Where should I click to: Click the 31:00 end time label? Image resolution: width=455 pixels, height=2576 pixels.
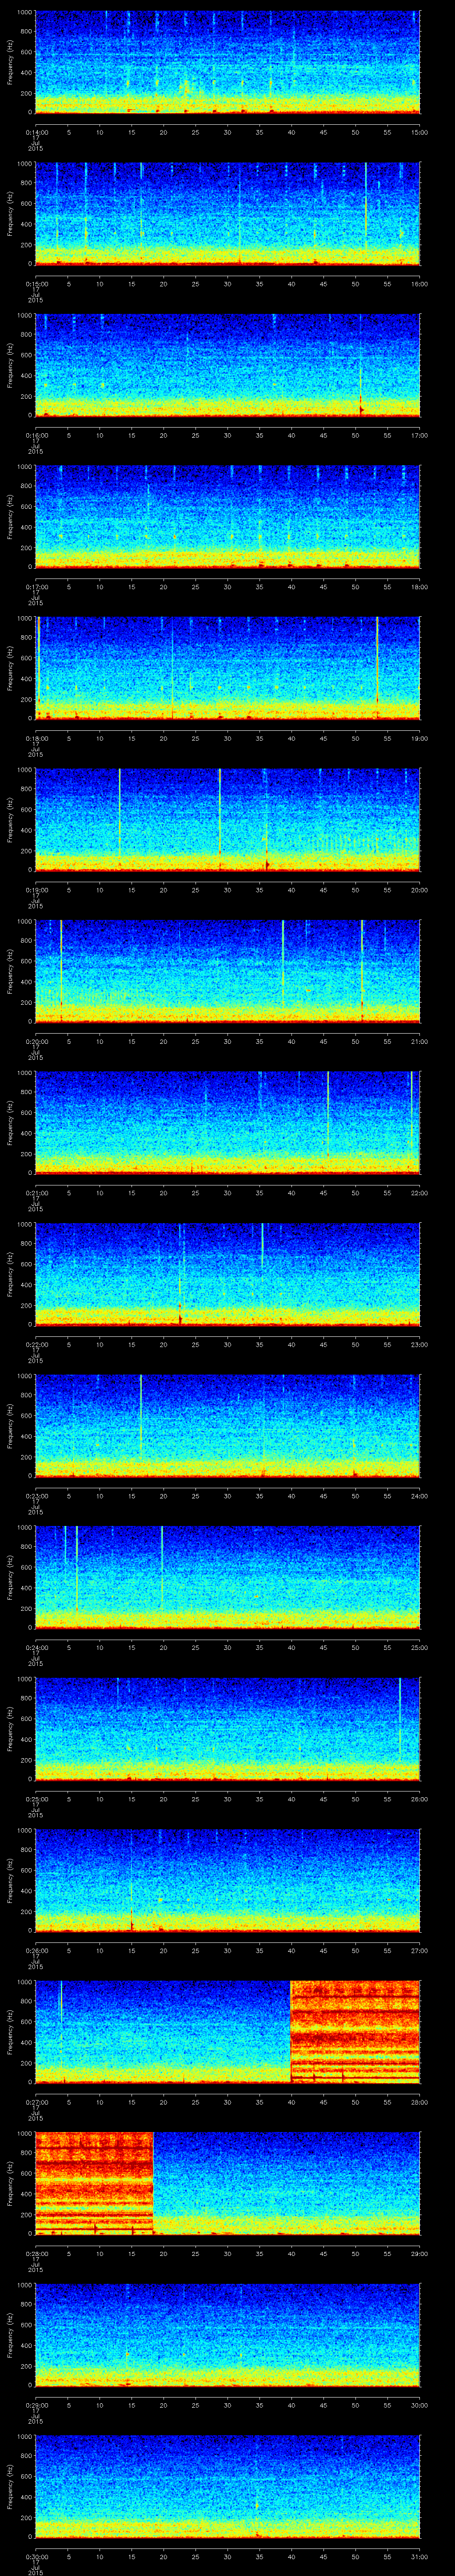(x=419, y=2557)
